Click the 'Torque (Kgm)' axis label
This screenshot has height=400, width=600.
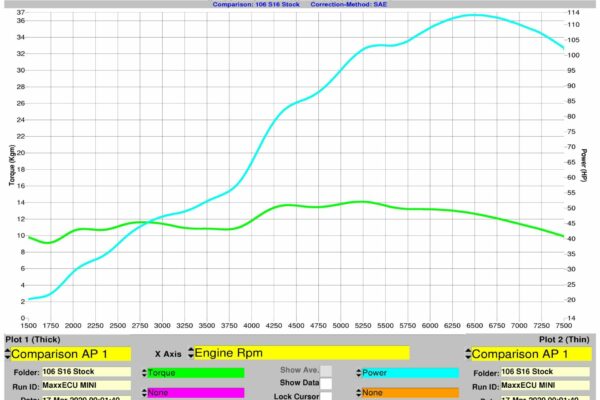click(x=12, y=165)
